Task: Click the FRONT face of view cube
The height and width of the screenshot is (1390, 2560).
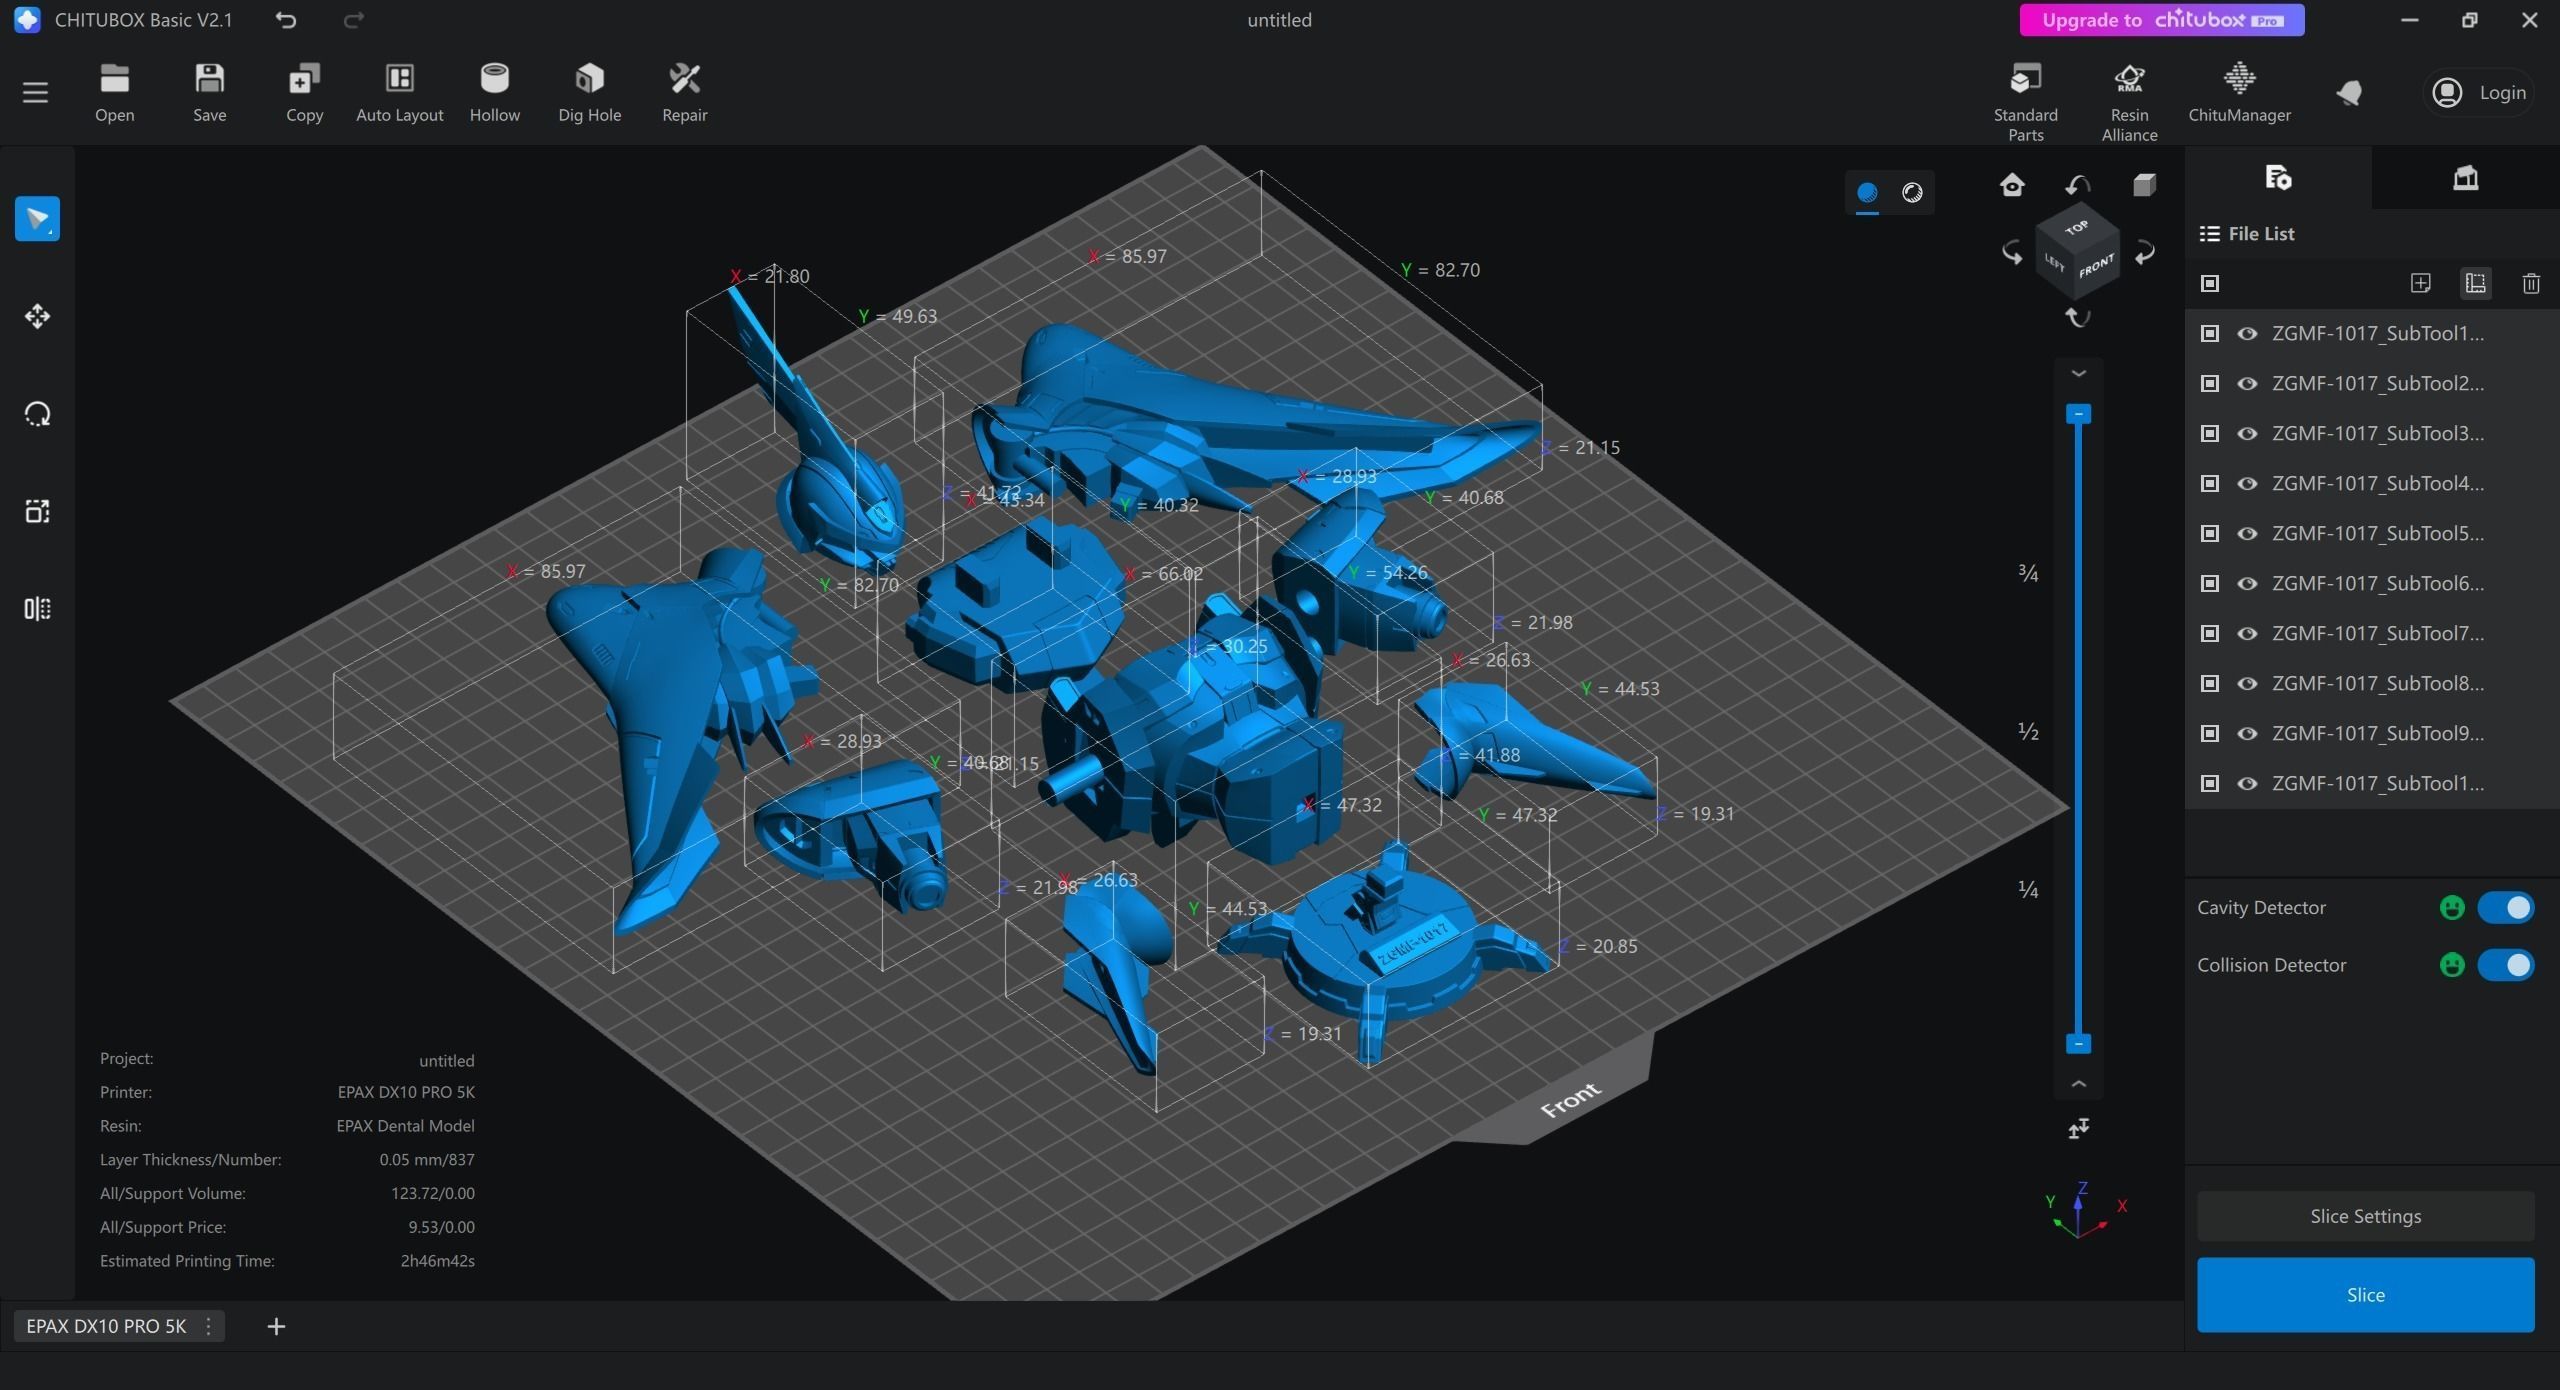Action: pyautogui.click(x=2097, y=266)
